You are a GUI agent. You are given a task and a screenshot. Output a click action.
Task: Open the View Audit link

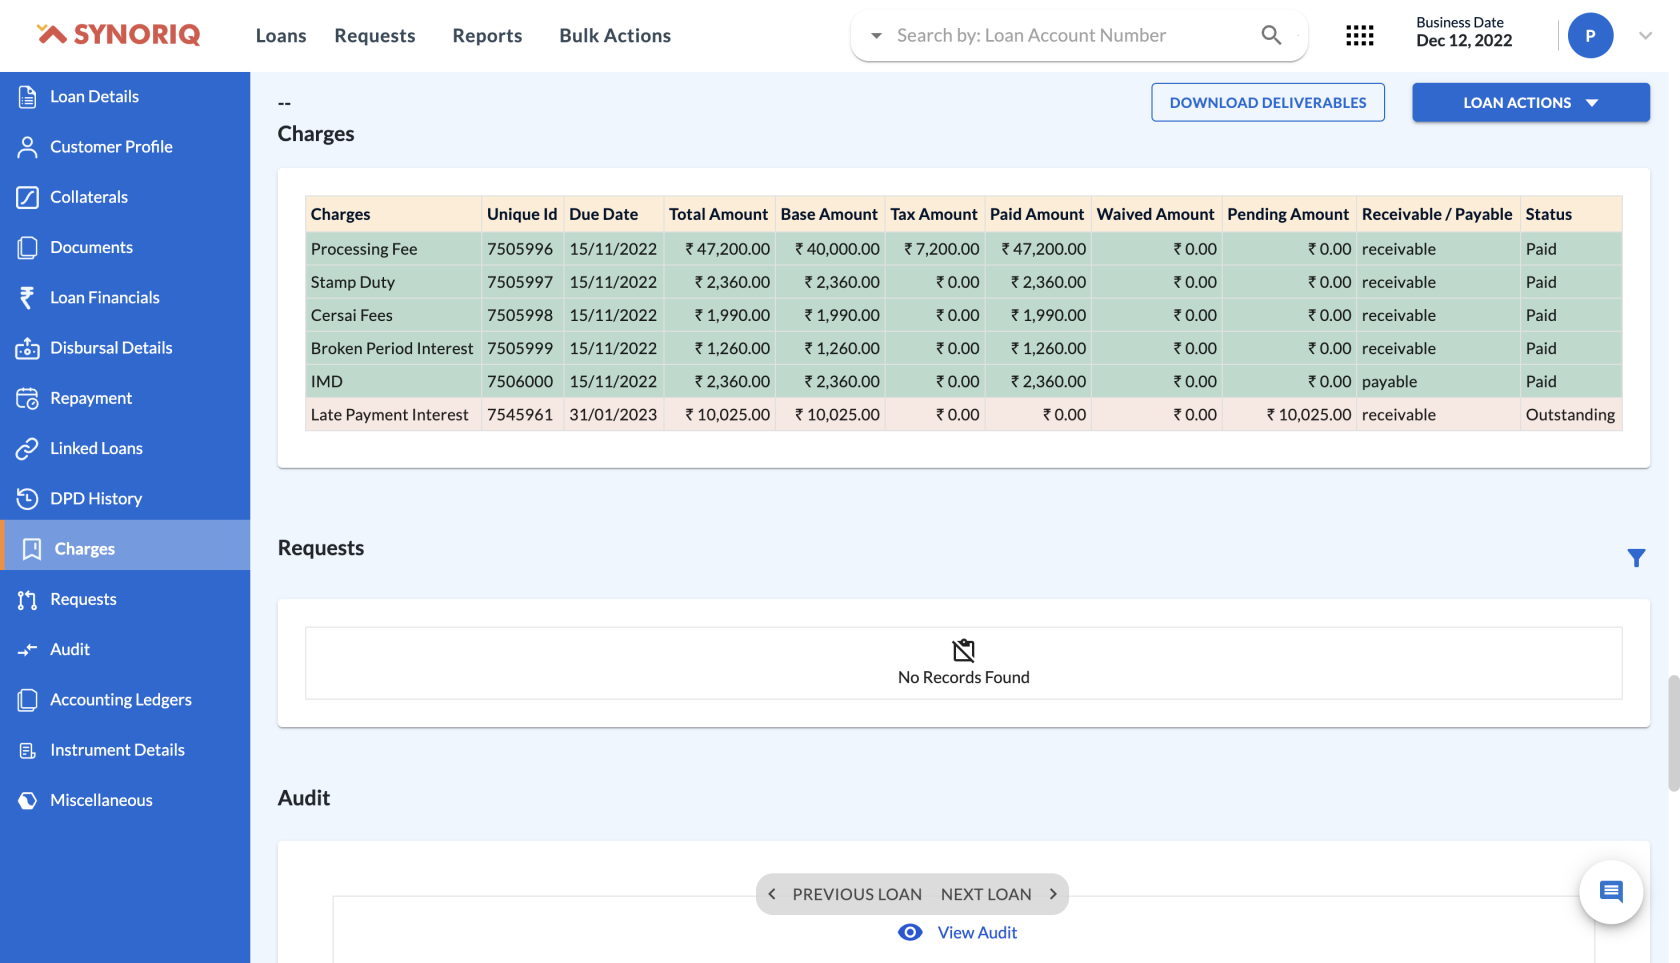point(977,932)
